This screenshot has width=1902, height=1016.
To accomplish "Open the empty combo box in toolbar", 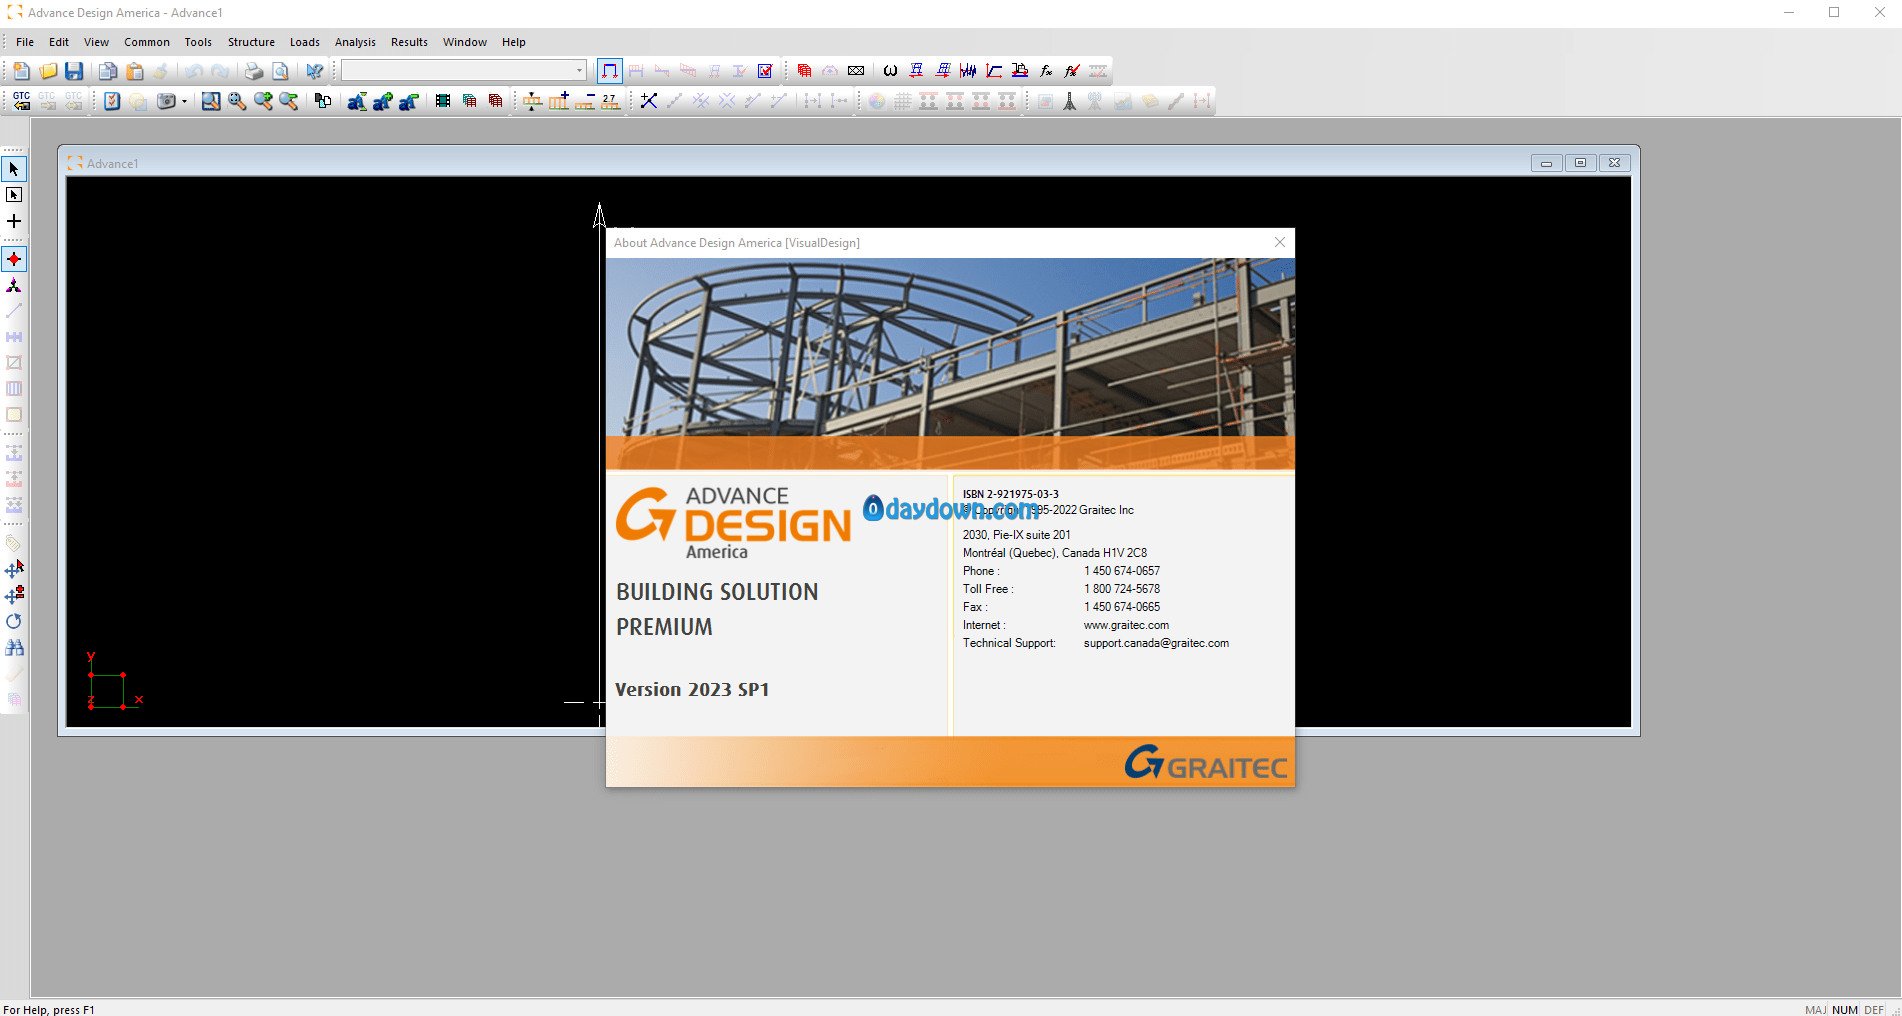I will [463, 70].
